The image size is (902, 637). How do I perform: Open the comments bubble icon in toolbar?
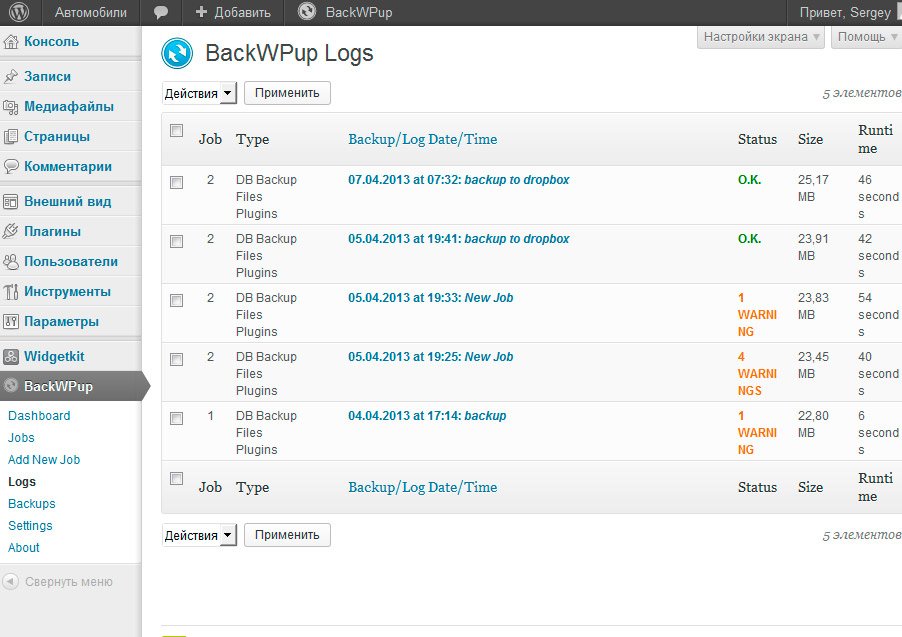click(x=160, y=12)
